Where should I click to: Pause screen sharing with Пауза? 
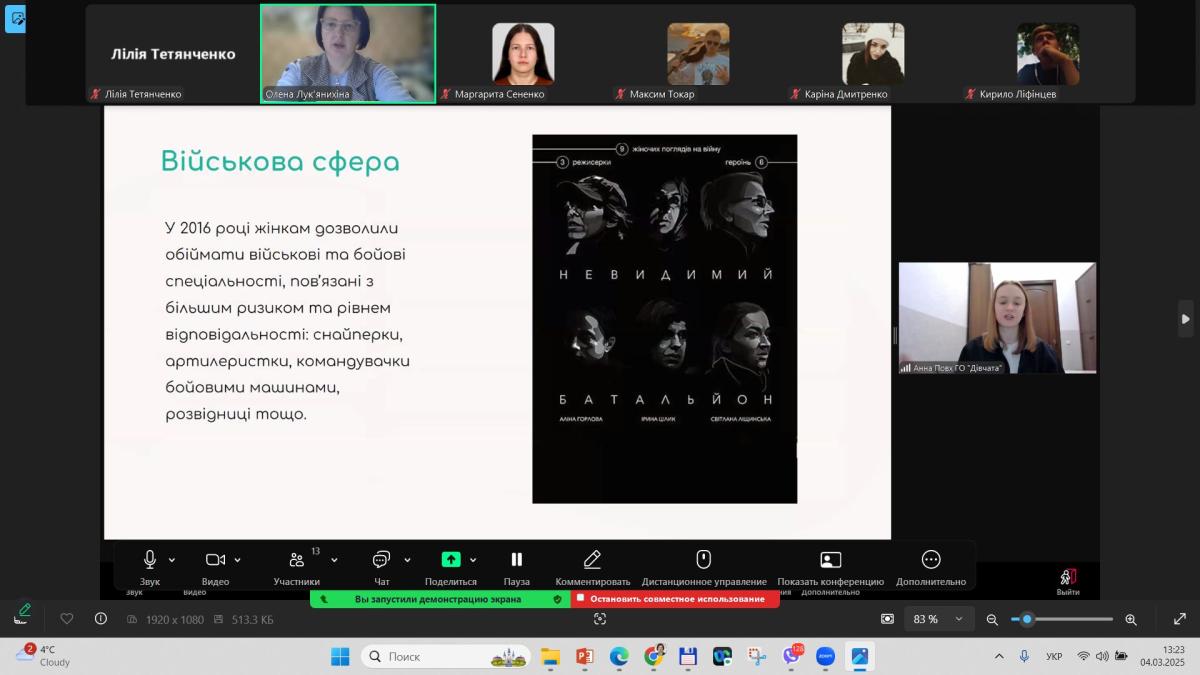pyautogui.click(x=517, y=560)
